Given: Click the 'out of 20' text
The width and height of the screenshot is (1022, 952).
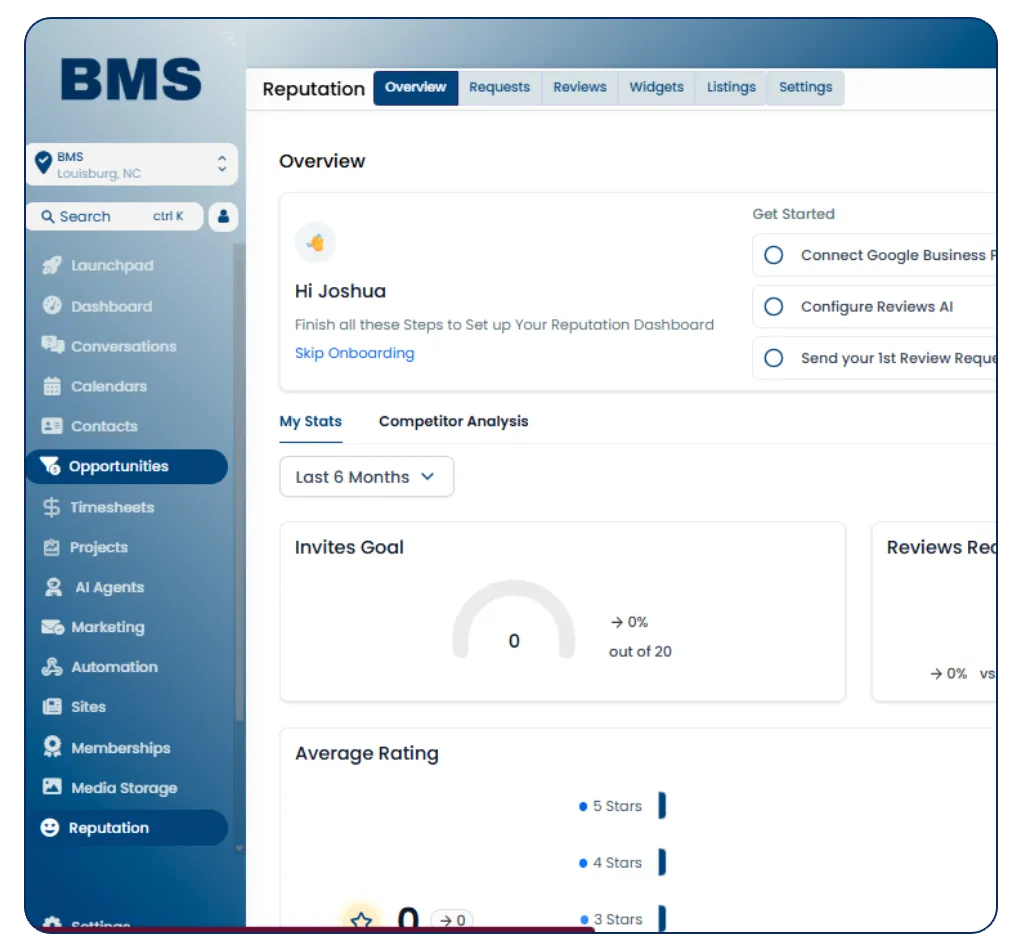Looking at the screenshot, I should [x=640, y=652].
